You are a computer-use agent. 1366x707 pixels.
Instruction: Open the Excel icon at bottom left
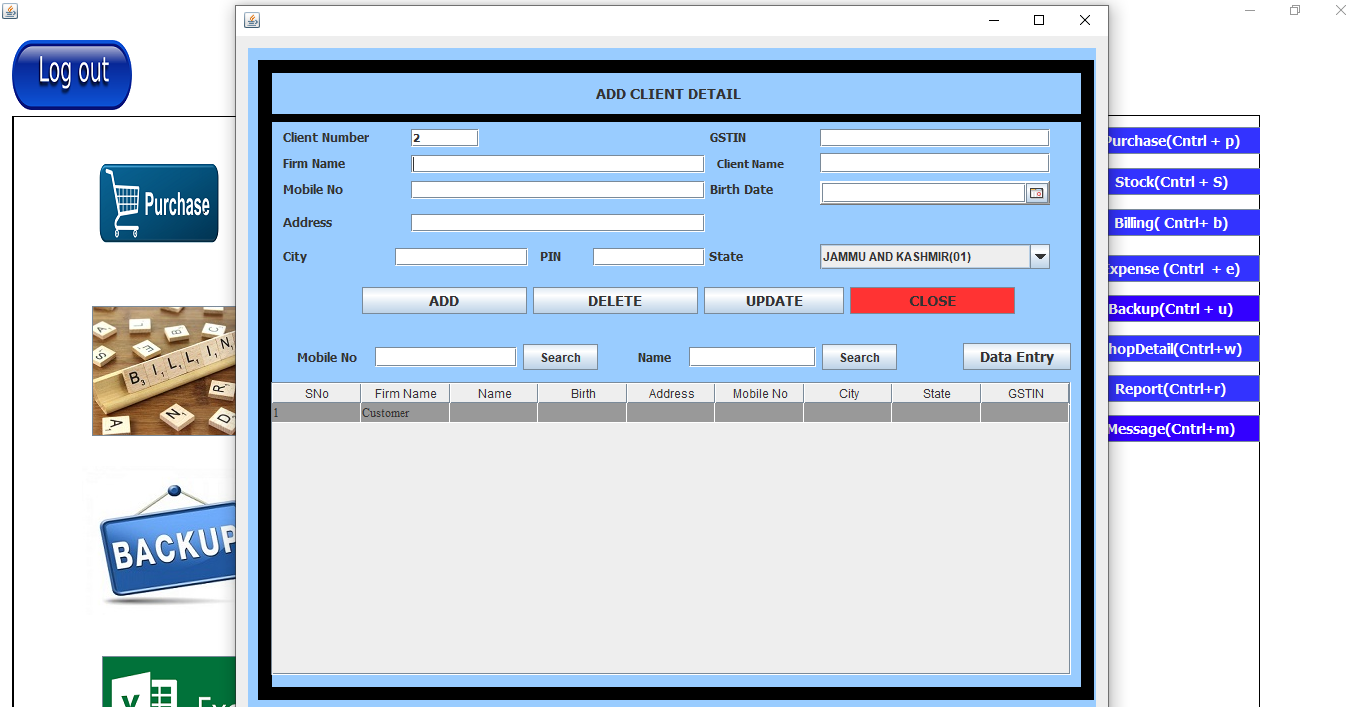point(168,685)
